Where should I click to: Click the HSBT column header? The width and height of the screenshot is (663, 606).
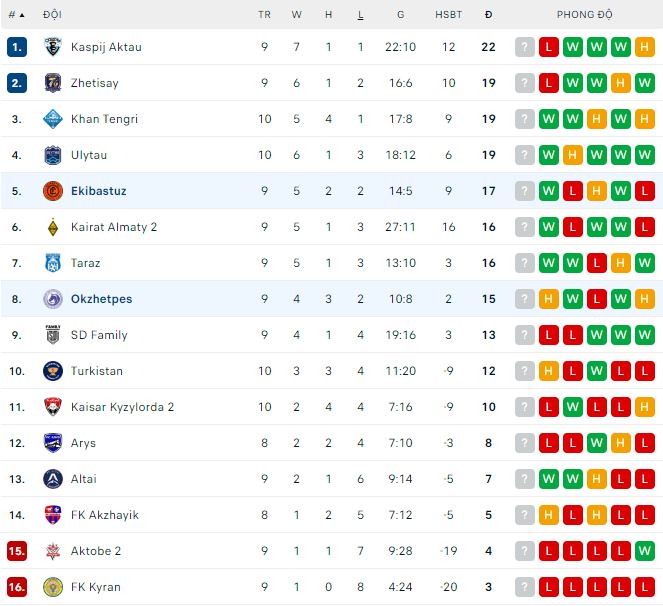pyautogui.click(x=449, y=15)
